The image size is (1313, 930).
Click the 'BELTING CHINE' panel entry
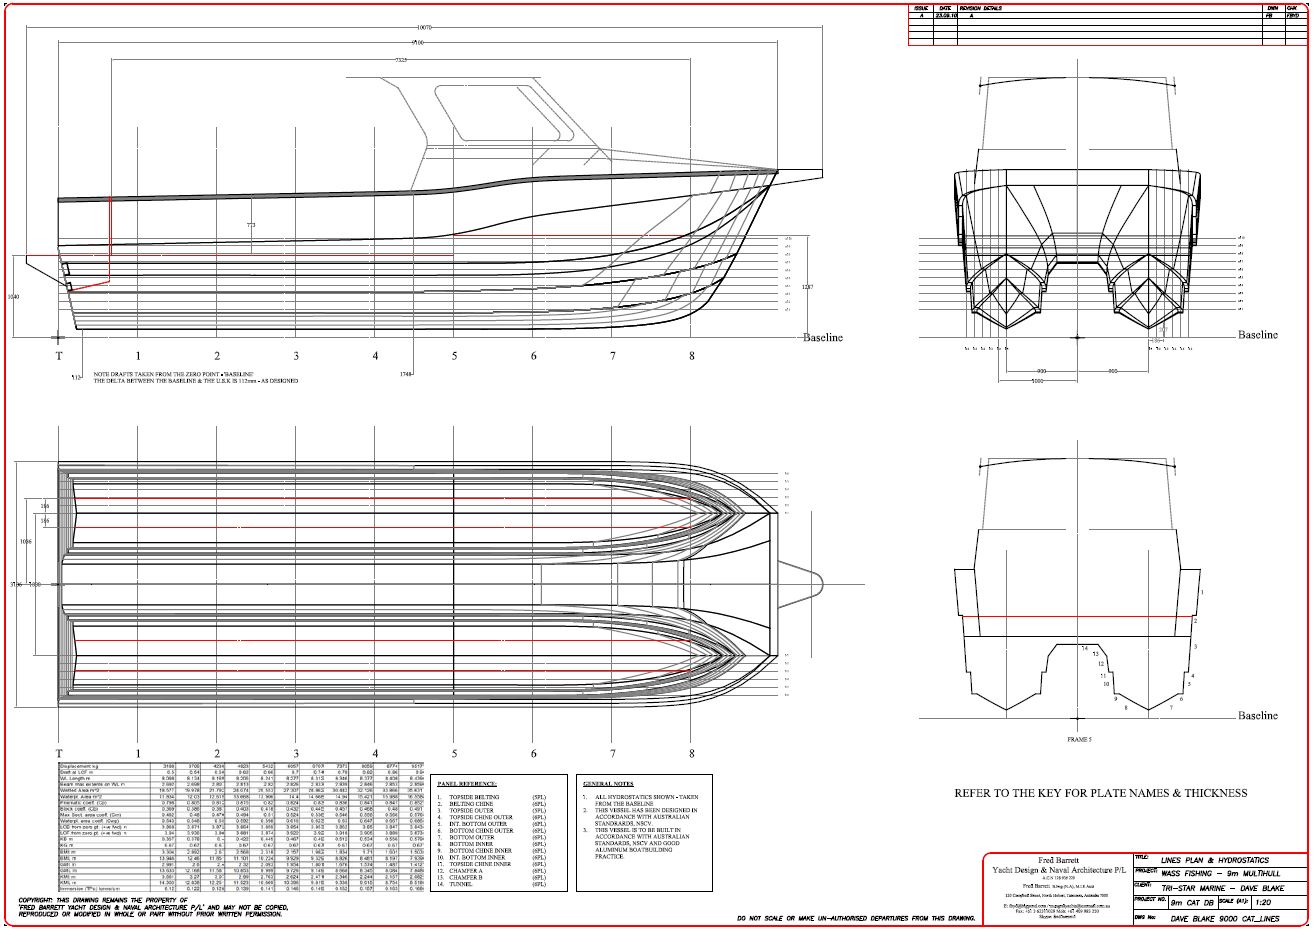(471, 804)
